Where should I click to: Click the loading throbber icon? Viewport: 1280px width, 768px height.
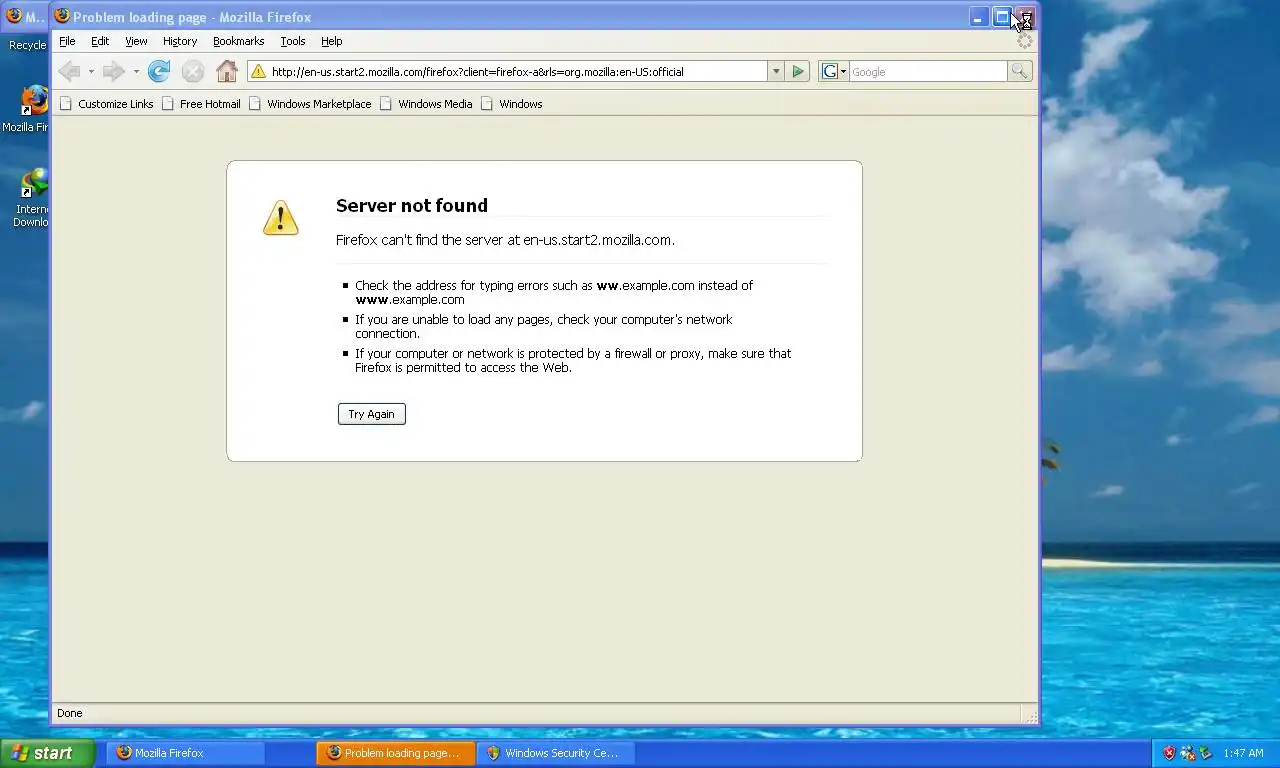click(1024, 41)
